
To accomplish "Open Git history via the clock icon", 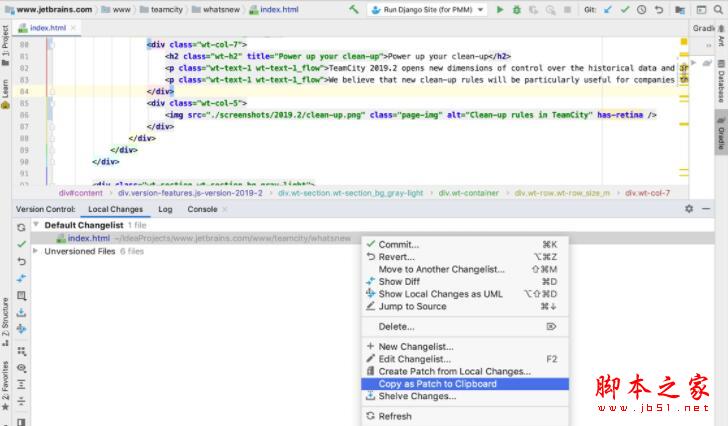I will 641,10.
